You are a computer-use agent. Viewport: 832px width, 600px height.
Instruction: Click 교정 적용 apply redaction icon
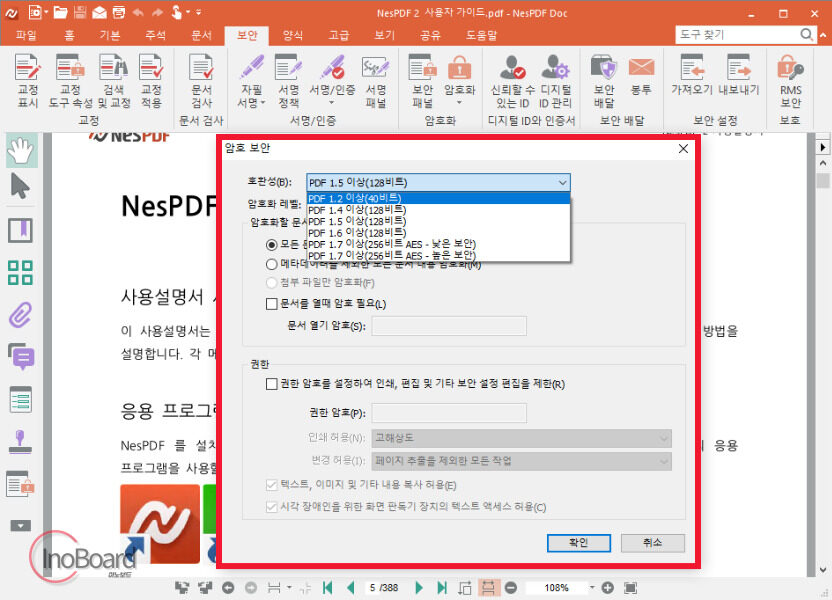pos(151,81)
